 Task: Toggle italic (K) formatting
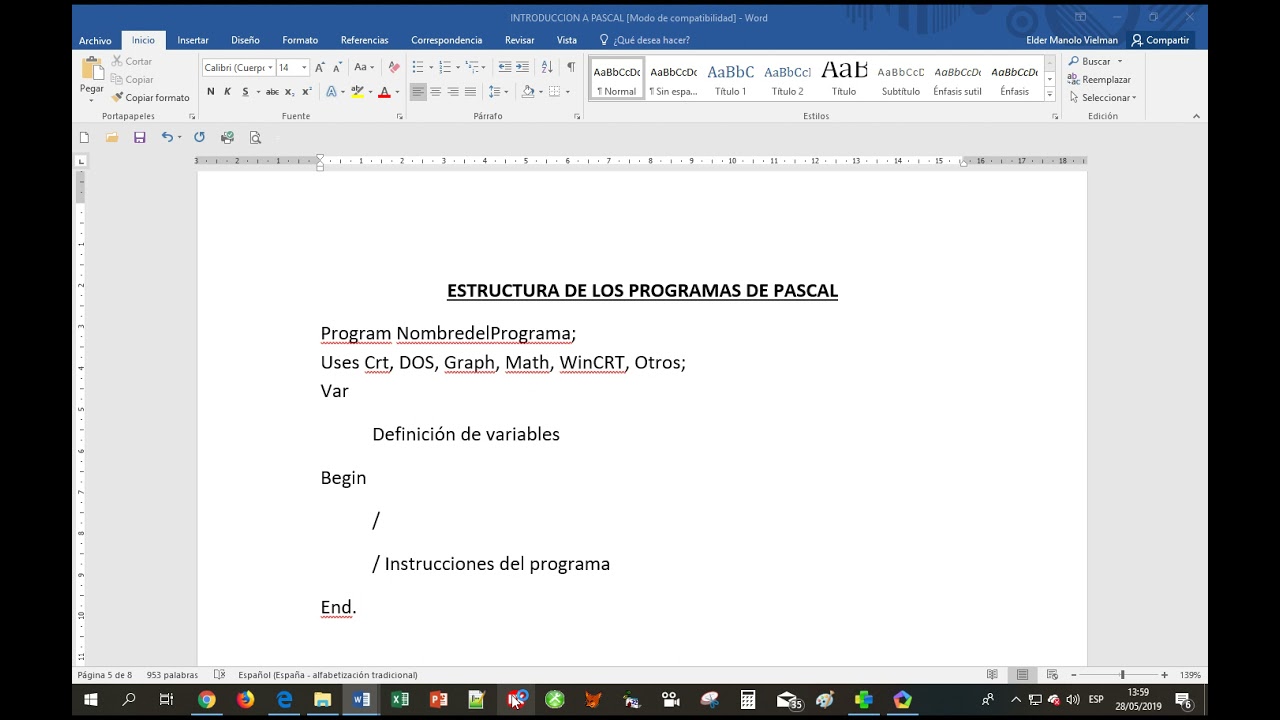coord(228,91)
